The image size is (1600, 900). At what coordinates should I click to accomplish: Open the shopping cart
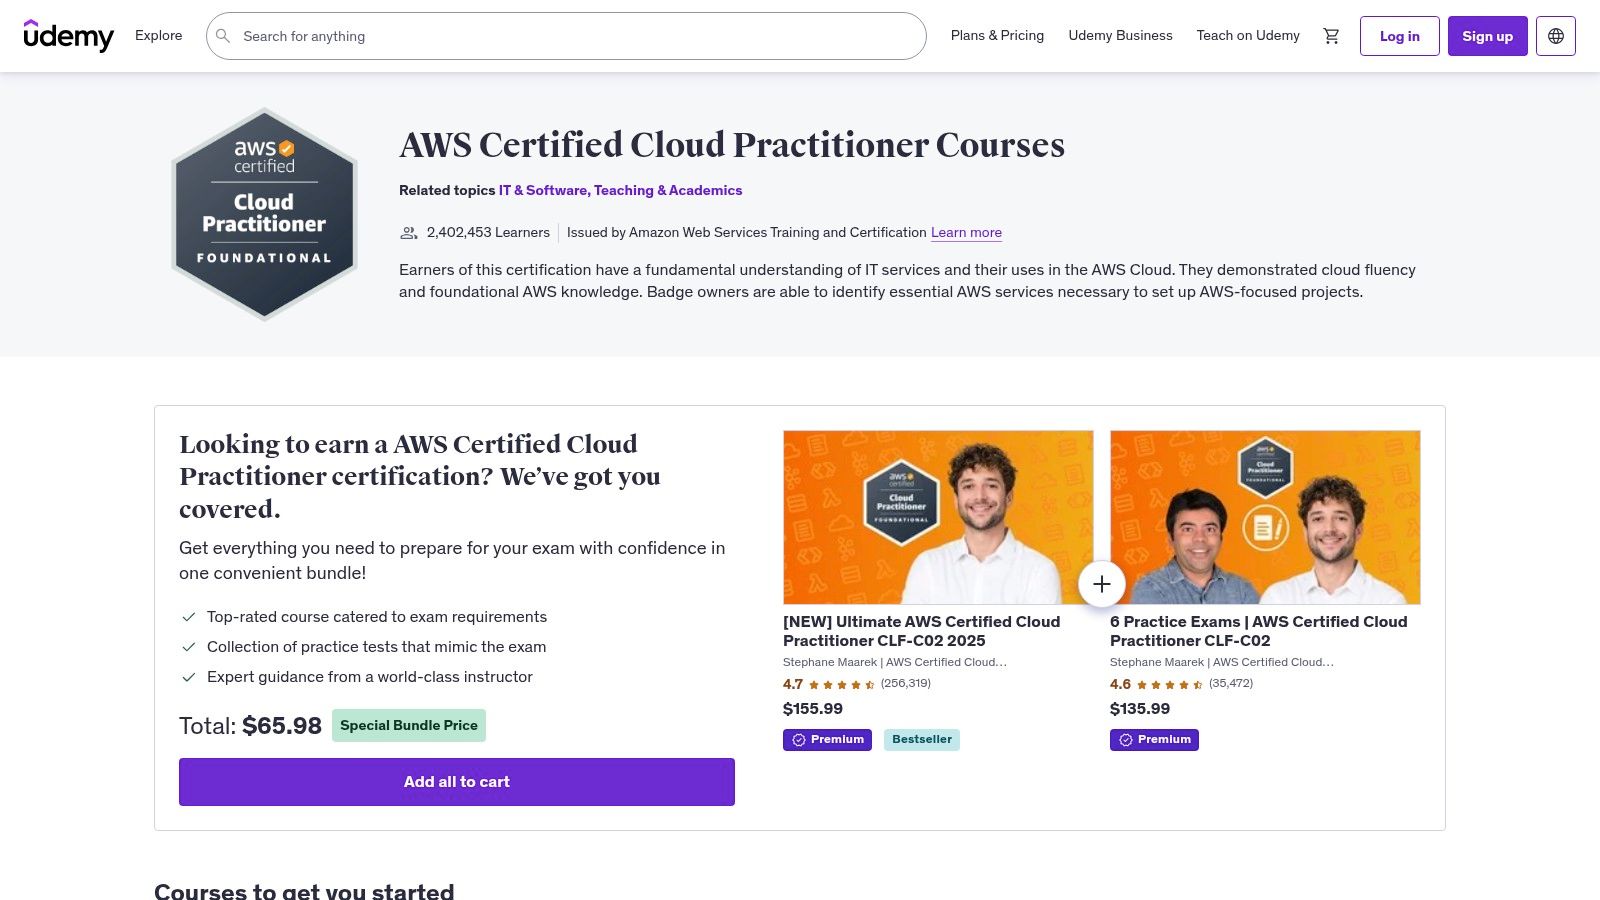(1331, 35)
